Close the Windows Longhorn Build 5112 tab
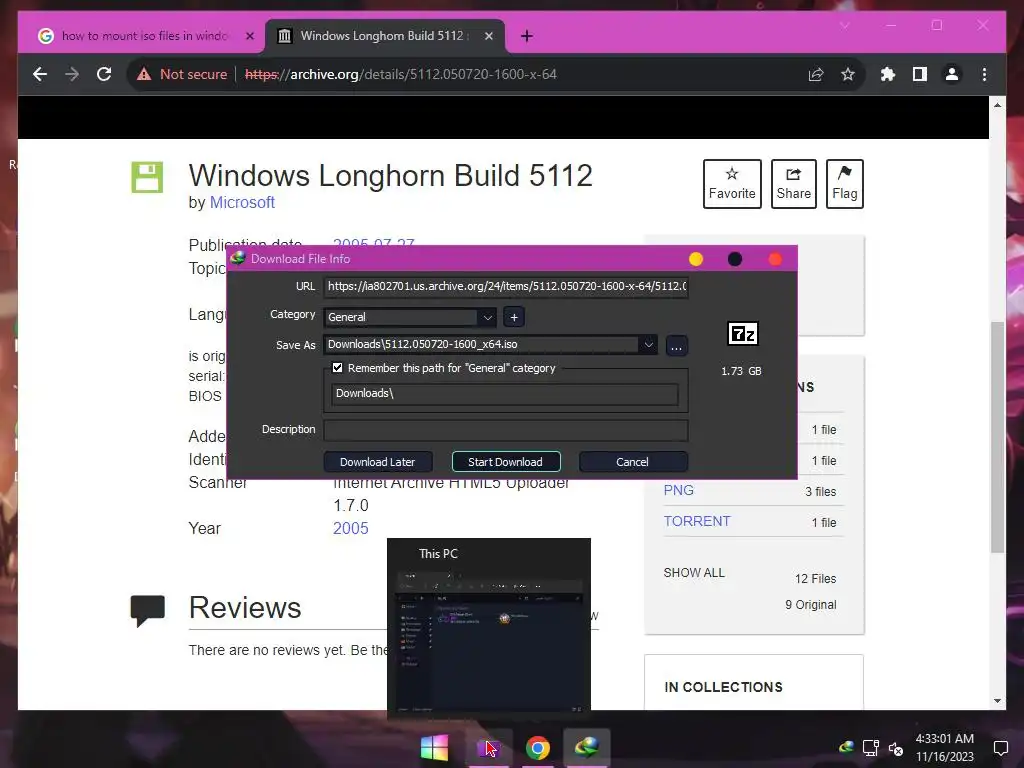 coord(488,36)
